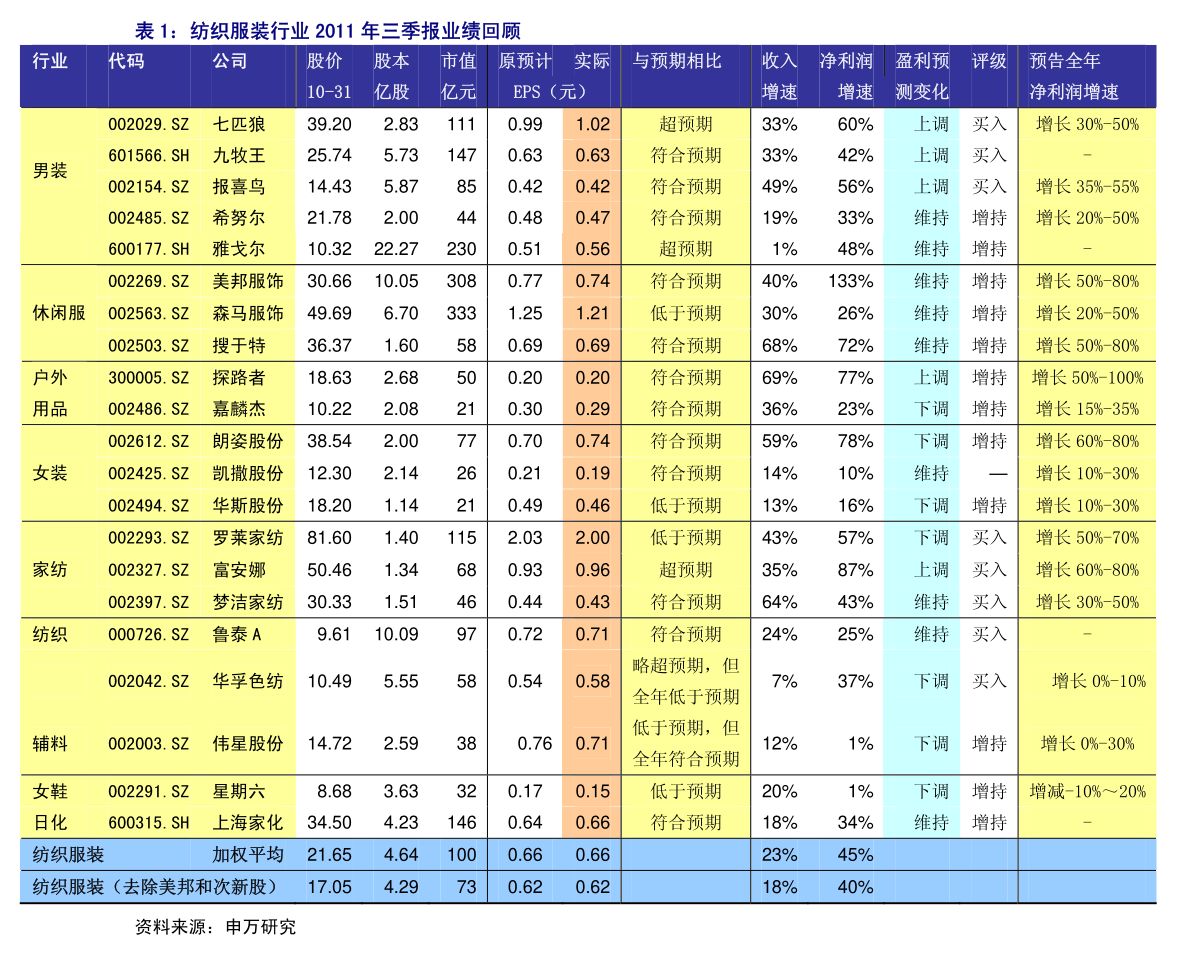Viewport: 1191px width, 955px height.
Task: Select the 行业 column header
Action: 50,61
